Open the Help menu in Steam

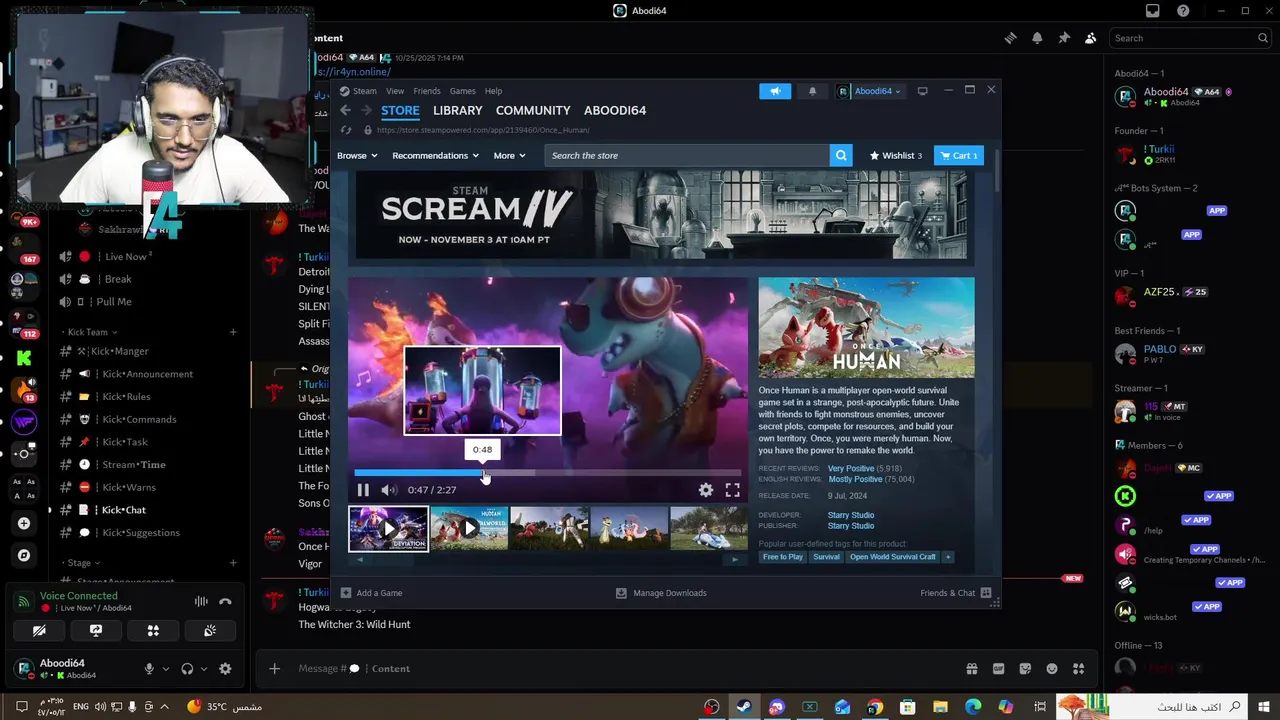[x=493, y=91]
